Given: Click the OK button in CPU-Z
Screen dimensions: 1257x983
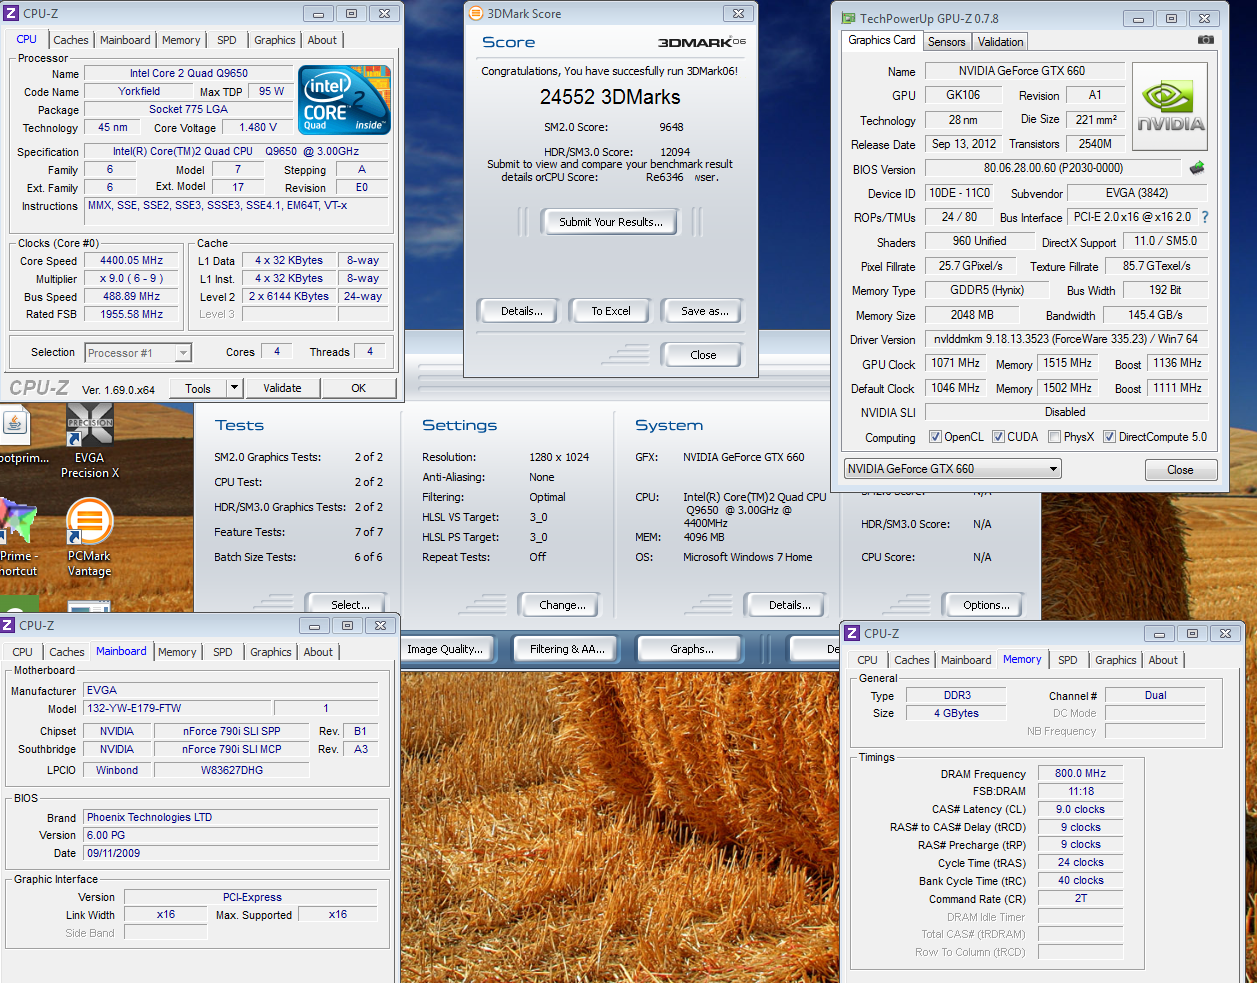Looking at the screenshot, I should (358, 388).
